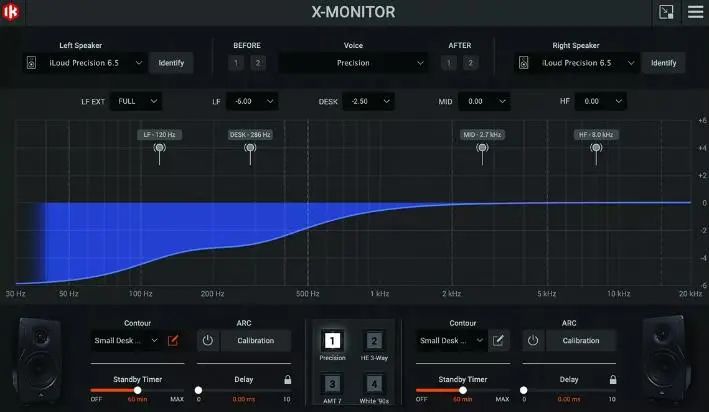The image size is (709, 412).
Task: Click the right Standby Timer 60 min value
Action: [463, 399]
